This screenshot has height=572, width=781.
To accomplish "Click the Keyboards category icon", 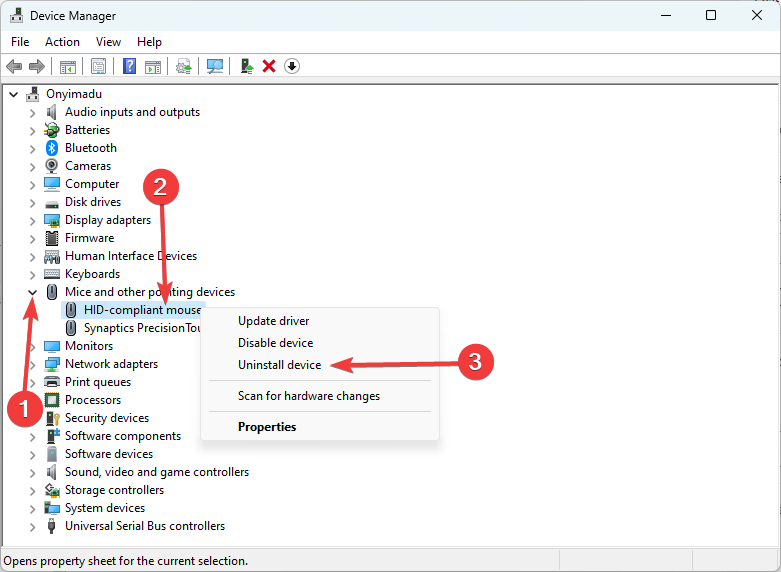I will click(x=52, y=274).
